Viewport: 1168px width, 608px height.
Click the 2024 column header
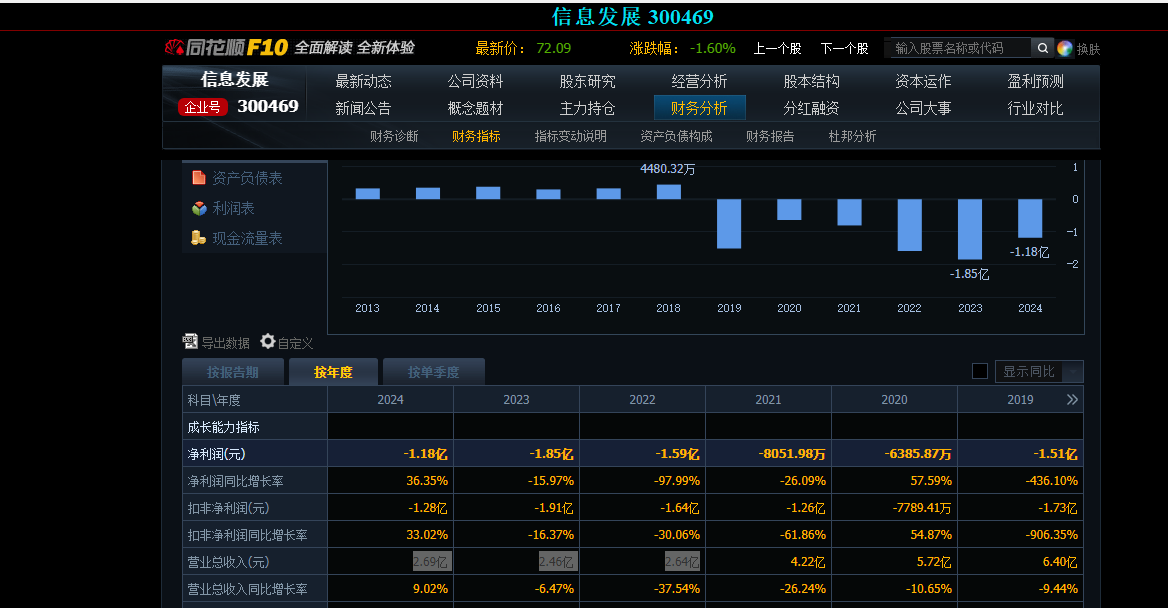coord(390,400)
